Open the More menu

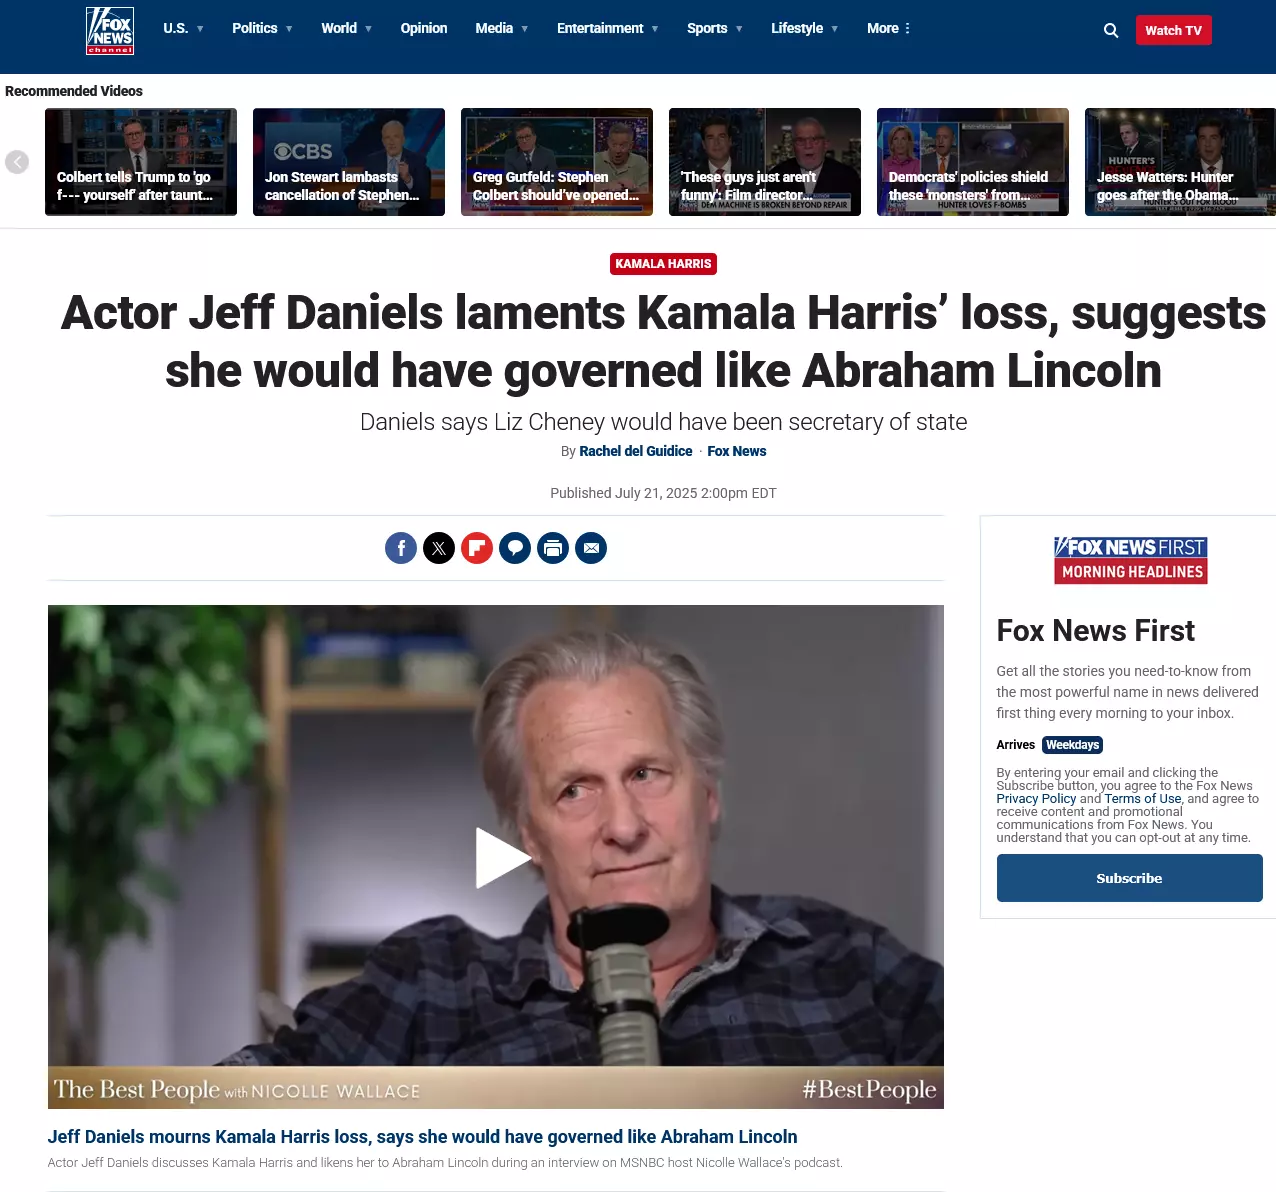point(889,28)
